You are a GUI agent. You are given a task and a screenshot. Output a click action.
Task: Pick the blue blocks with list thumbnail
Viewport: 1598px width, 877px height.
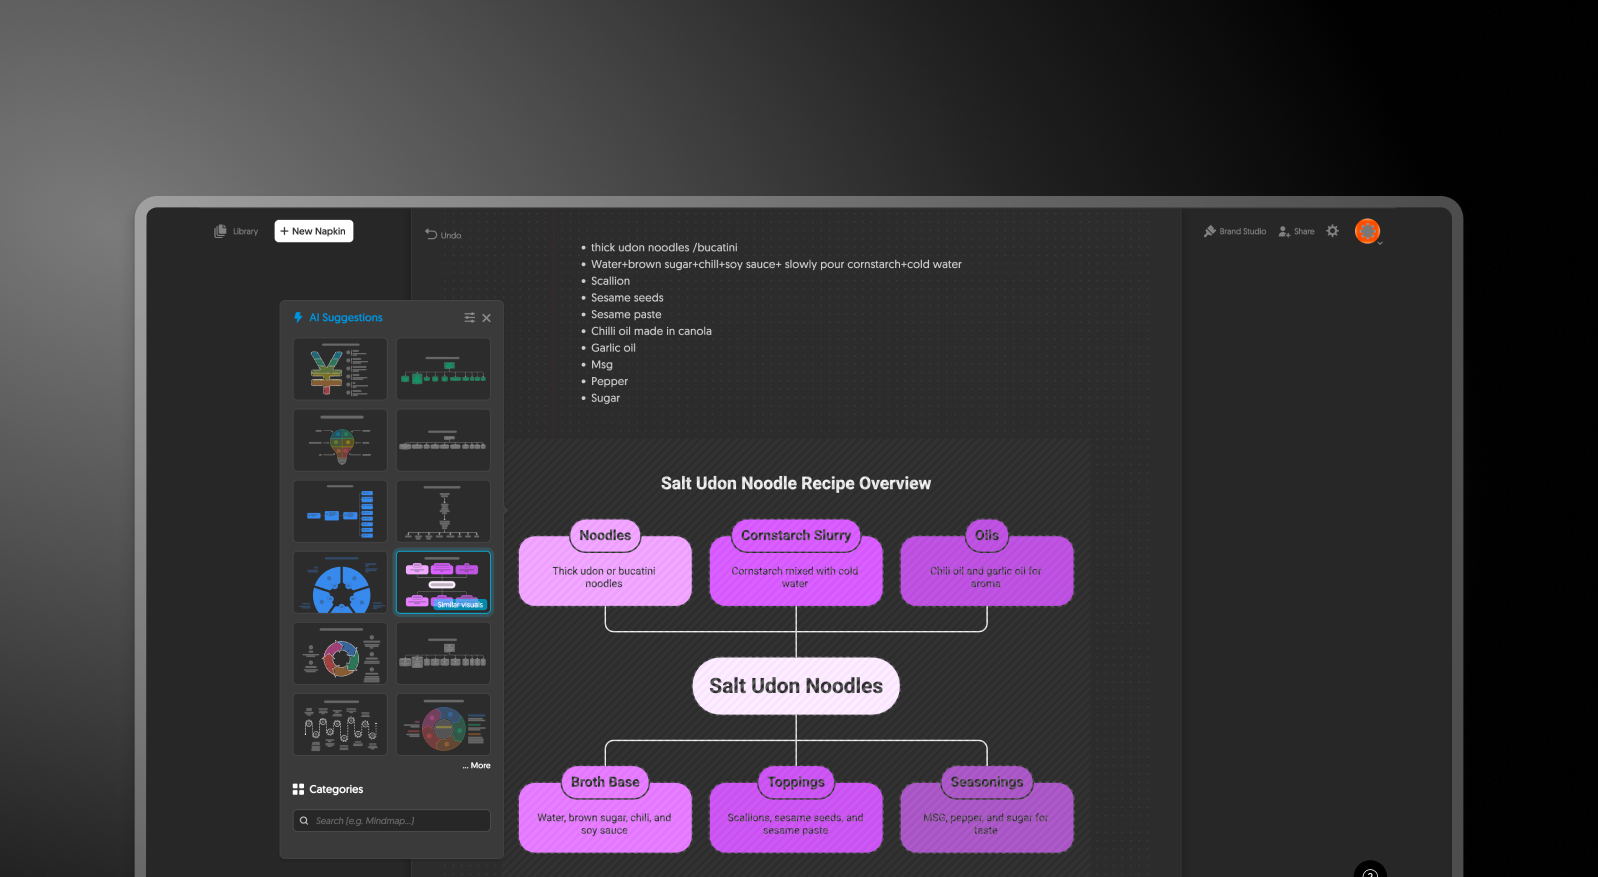click(x=340, y=511)
